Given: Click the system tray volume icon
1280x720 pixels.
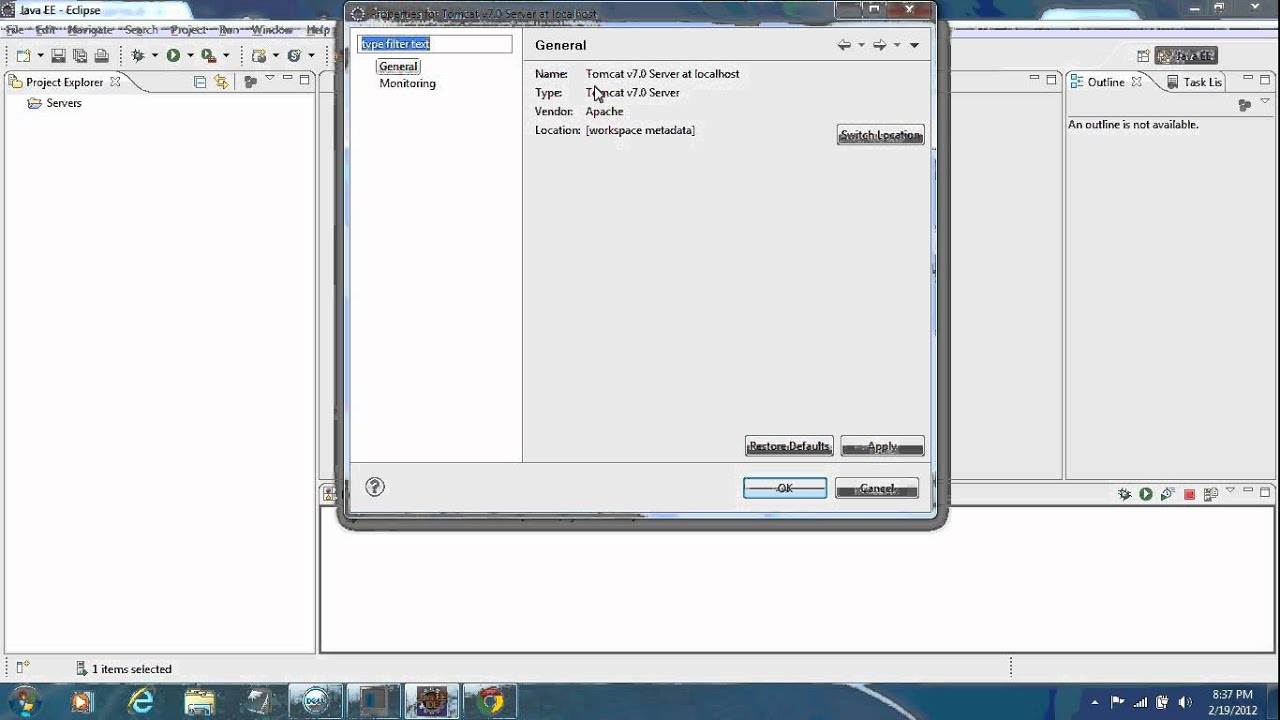Looking at the screenshot, I should pos(1185,702).
